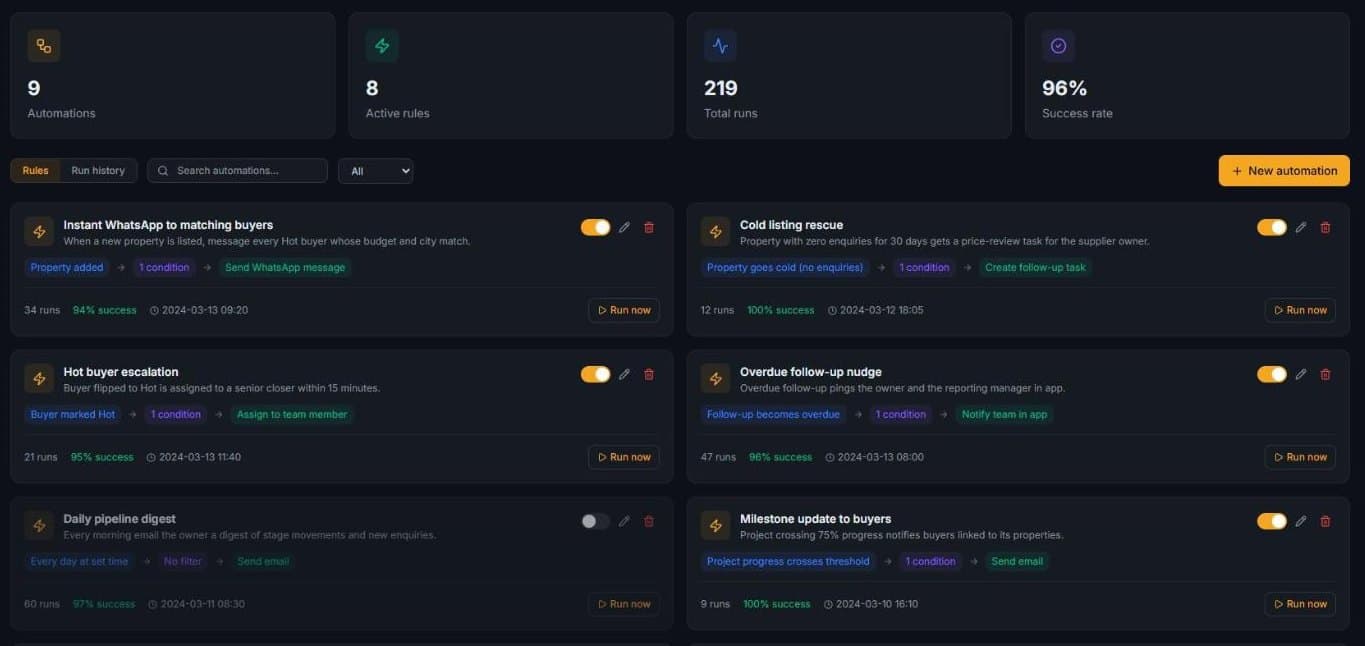Run now the Cold listing rescue rule
This screenshot has width=1365, height=646.
coord(1300,310)
